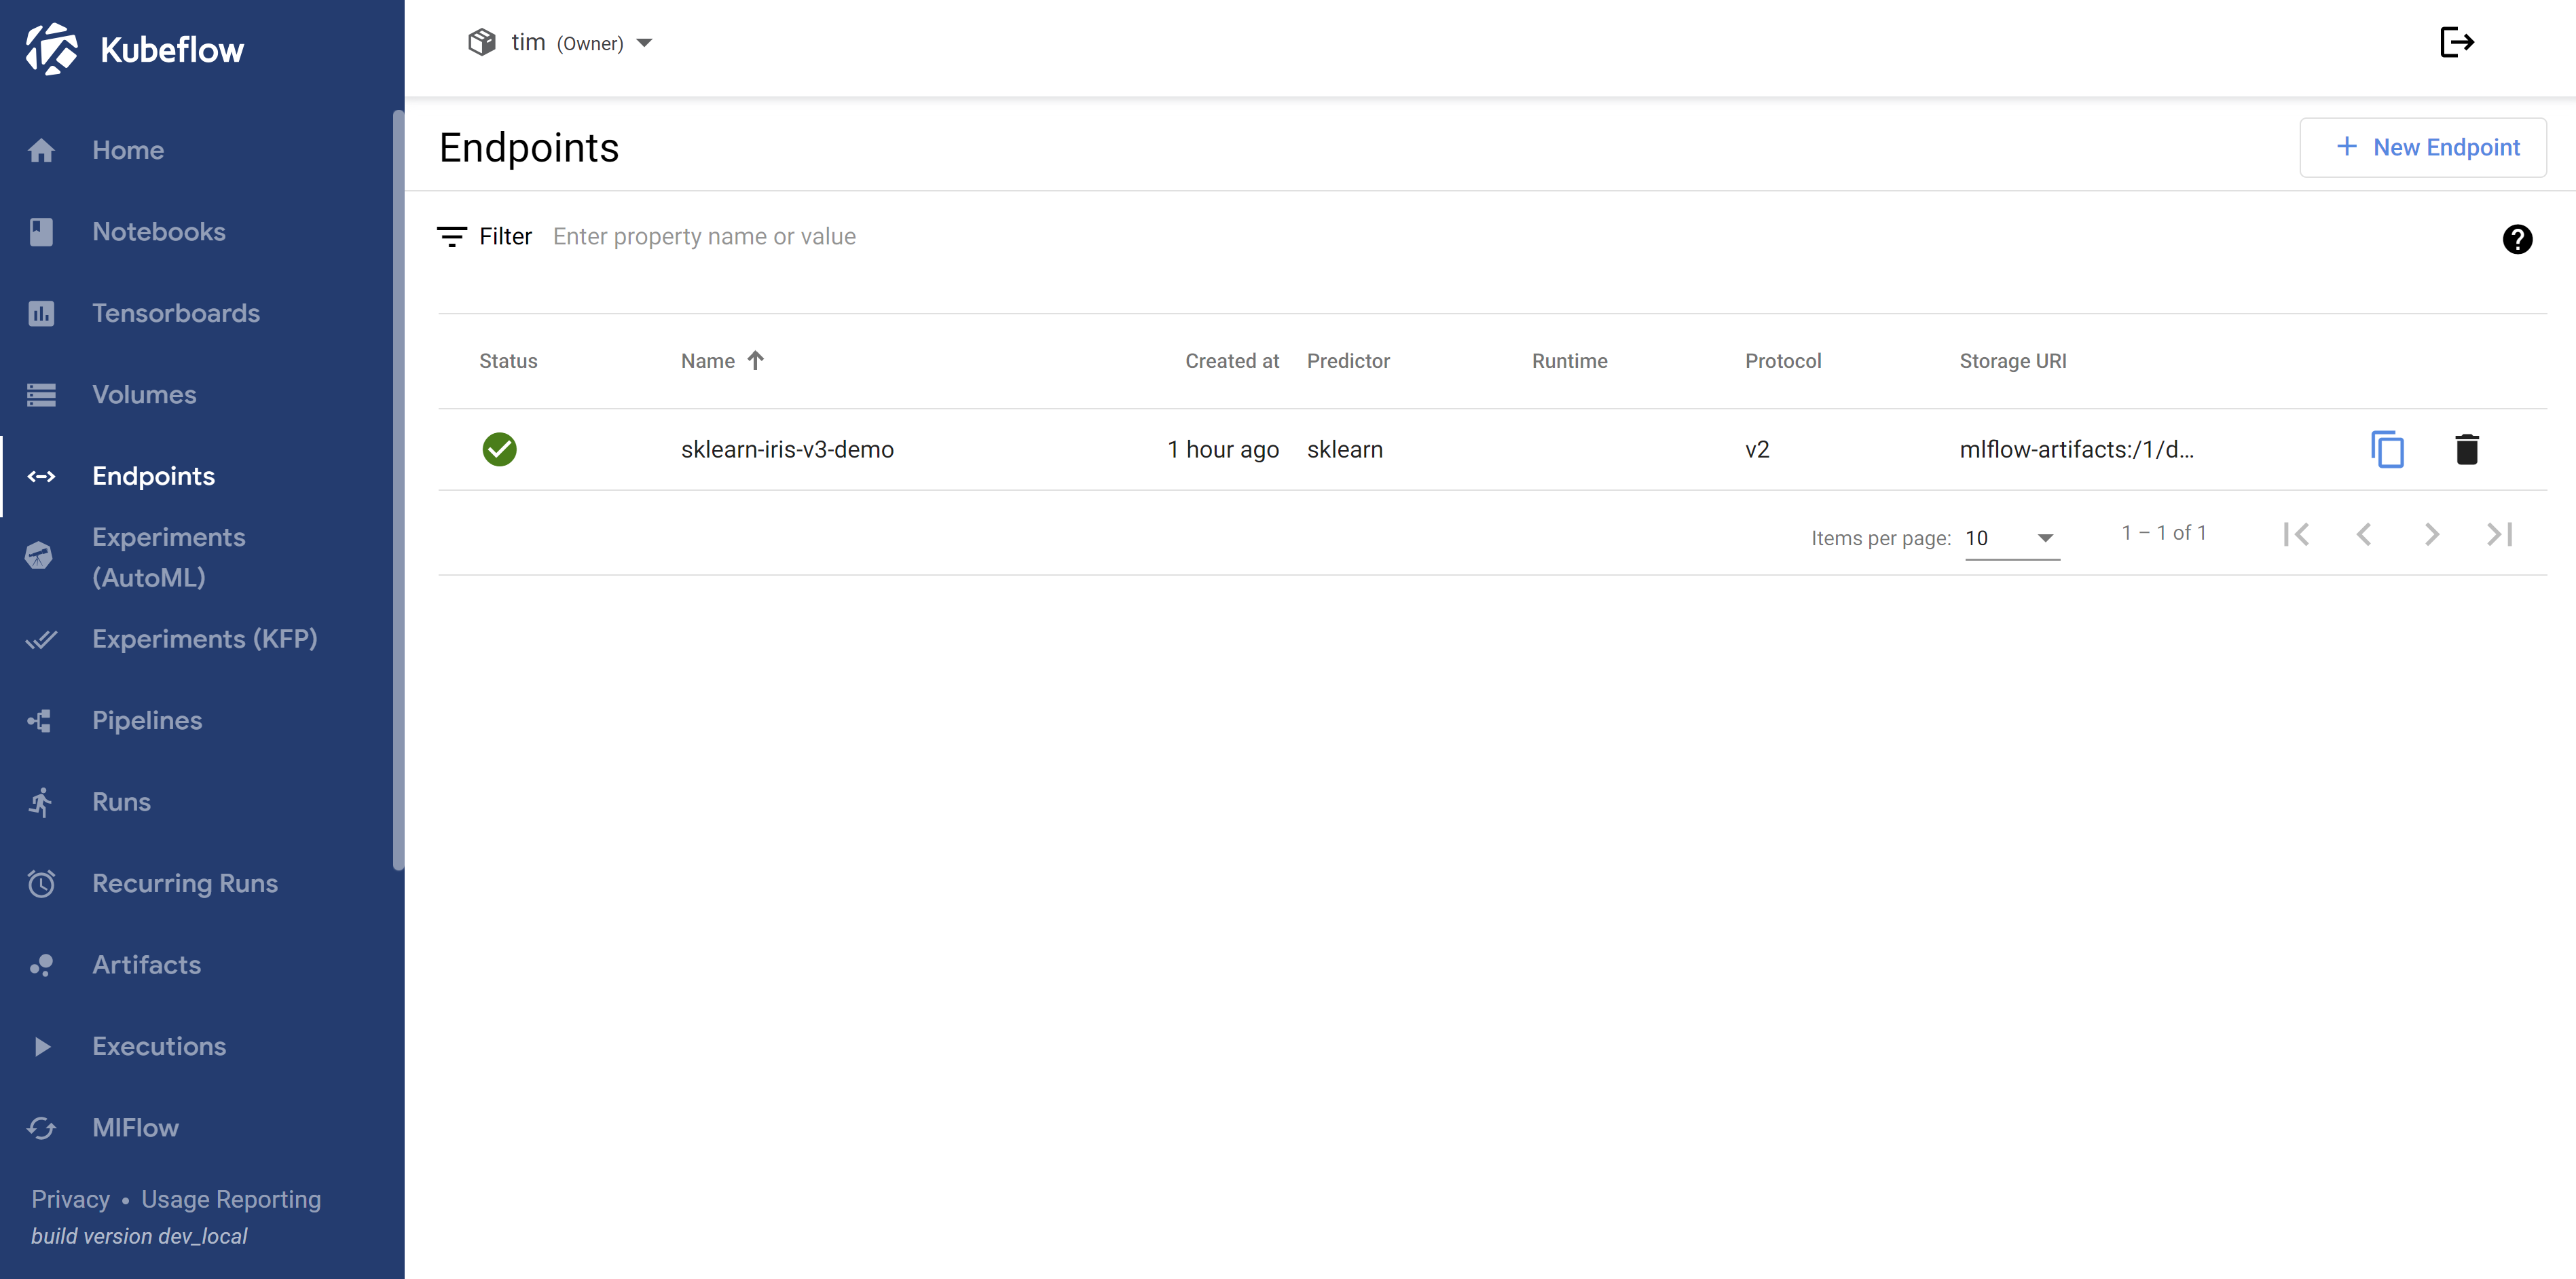Copy sklearn-iris-v3-demo endpoint with copy icon
Viewport: 2576px width, 1279px height.
point(2387,449)
